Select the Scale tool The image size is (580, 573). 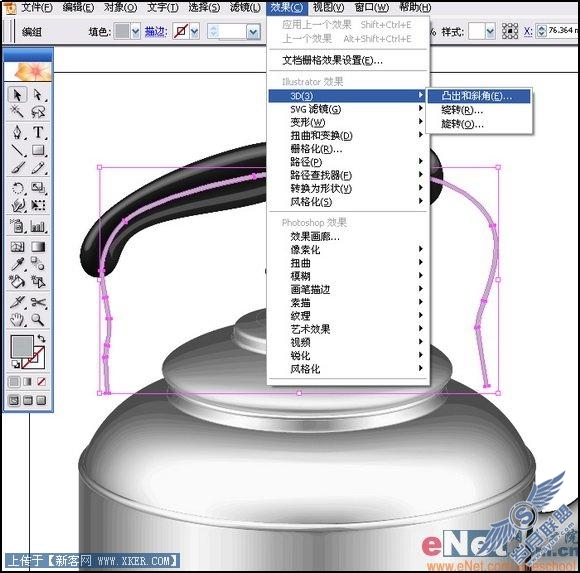(38, 188)
